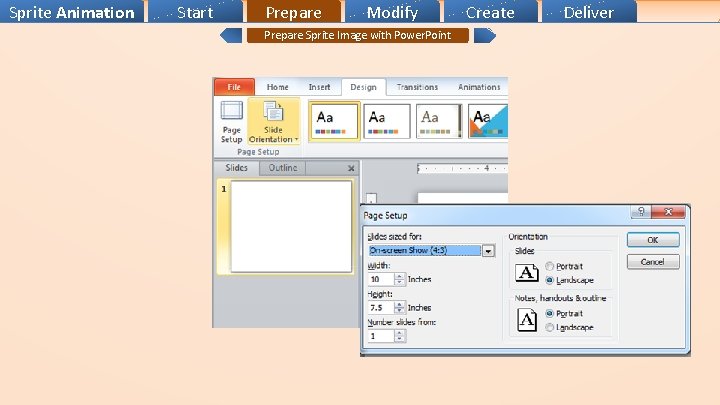720x405 pixels.
Task: Close the Slides/Outline pane
Action: (x=351, y=169)
